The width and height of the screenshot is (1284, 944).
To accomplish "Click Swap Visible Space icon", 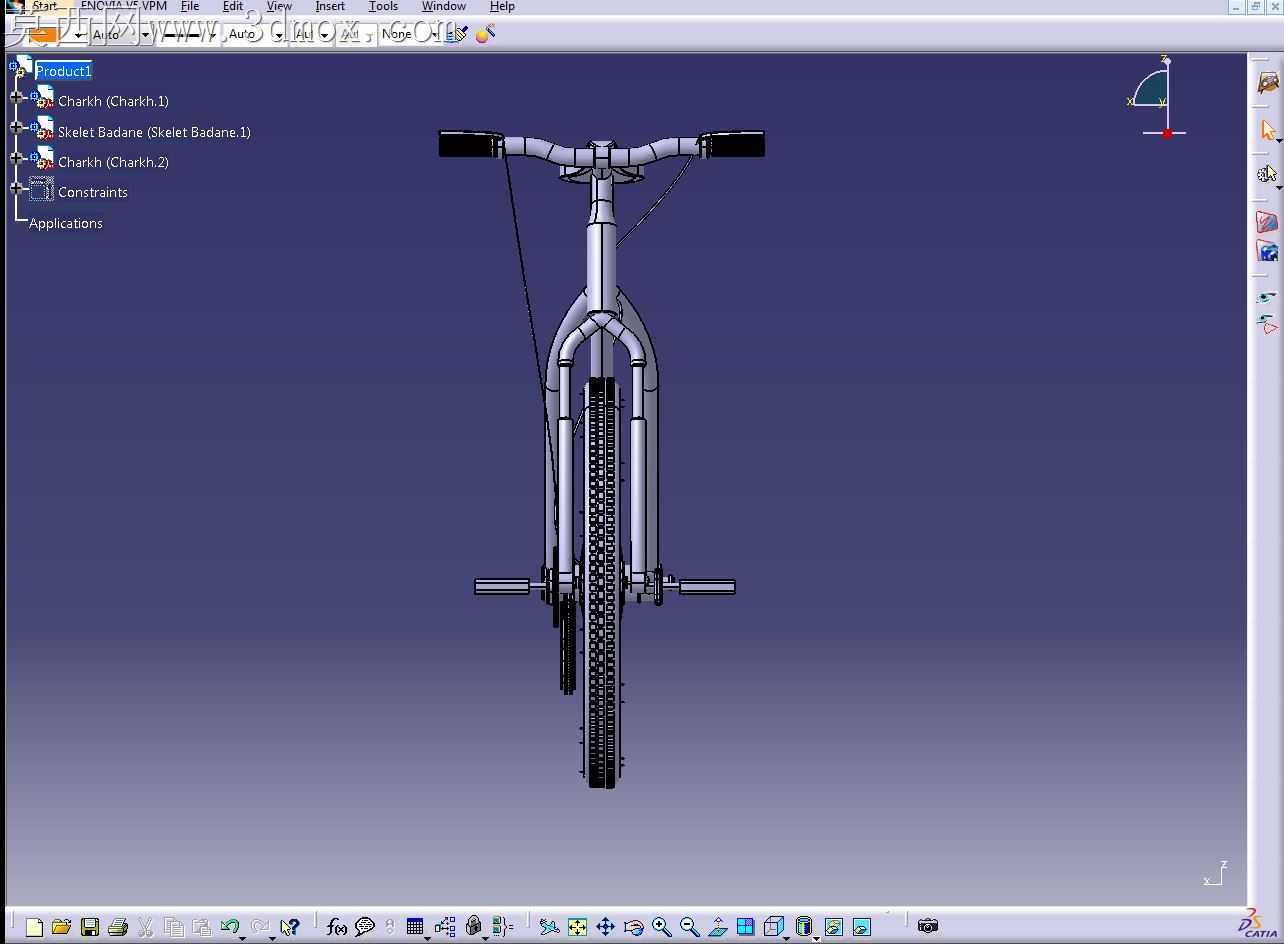I will coord(861,927).
